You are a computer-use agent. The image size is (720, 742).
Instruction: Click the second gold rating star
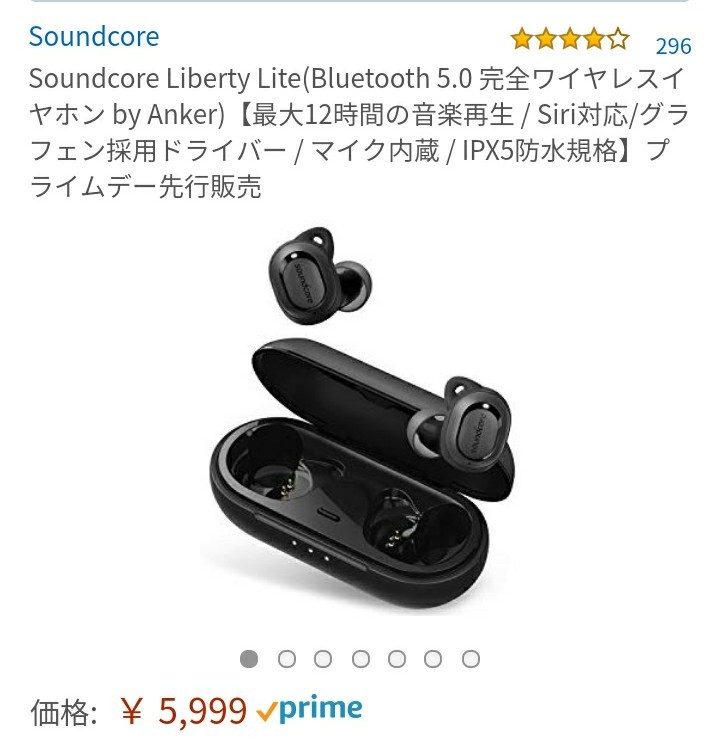(x=546, y=39)
